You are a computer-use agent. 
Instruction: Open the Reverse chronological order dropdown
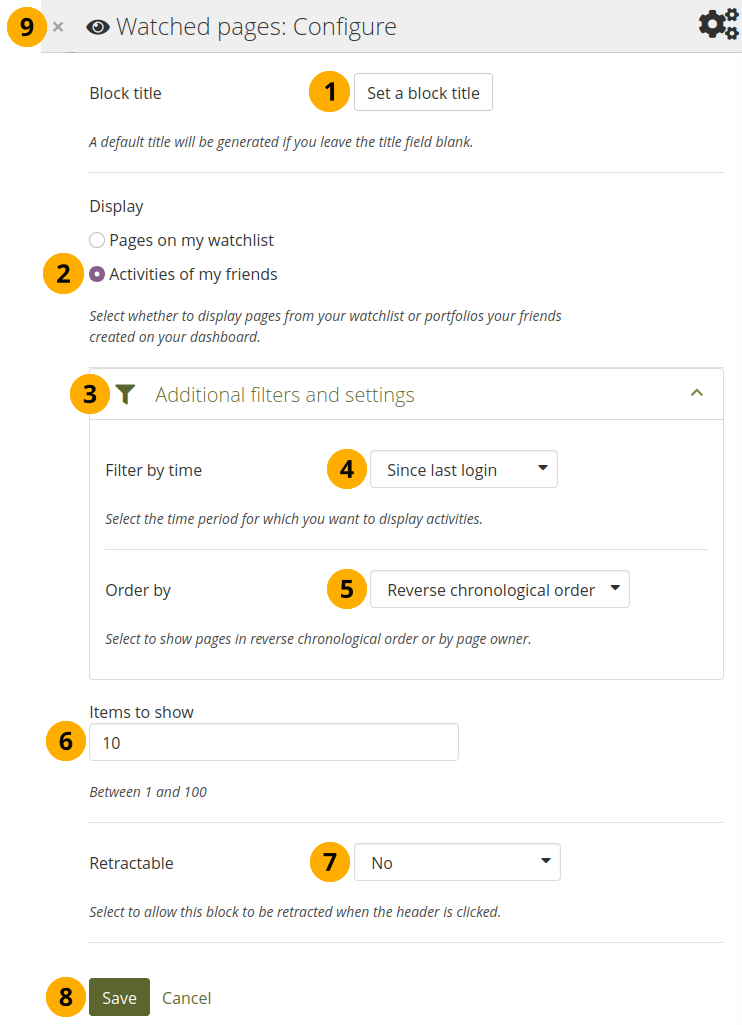coord(499,590)
